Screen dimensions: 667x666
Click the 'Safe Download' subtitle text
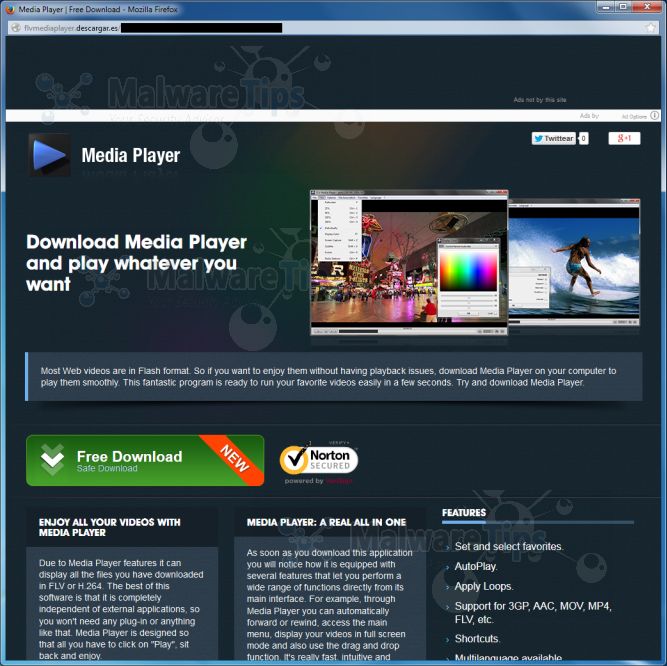coord(107,468)
